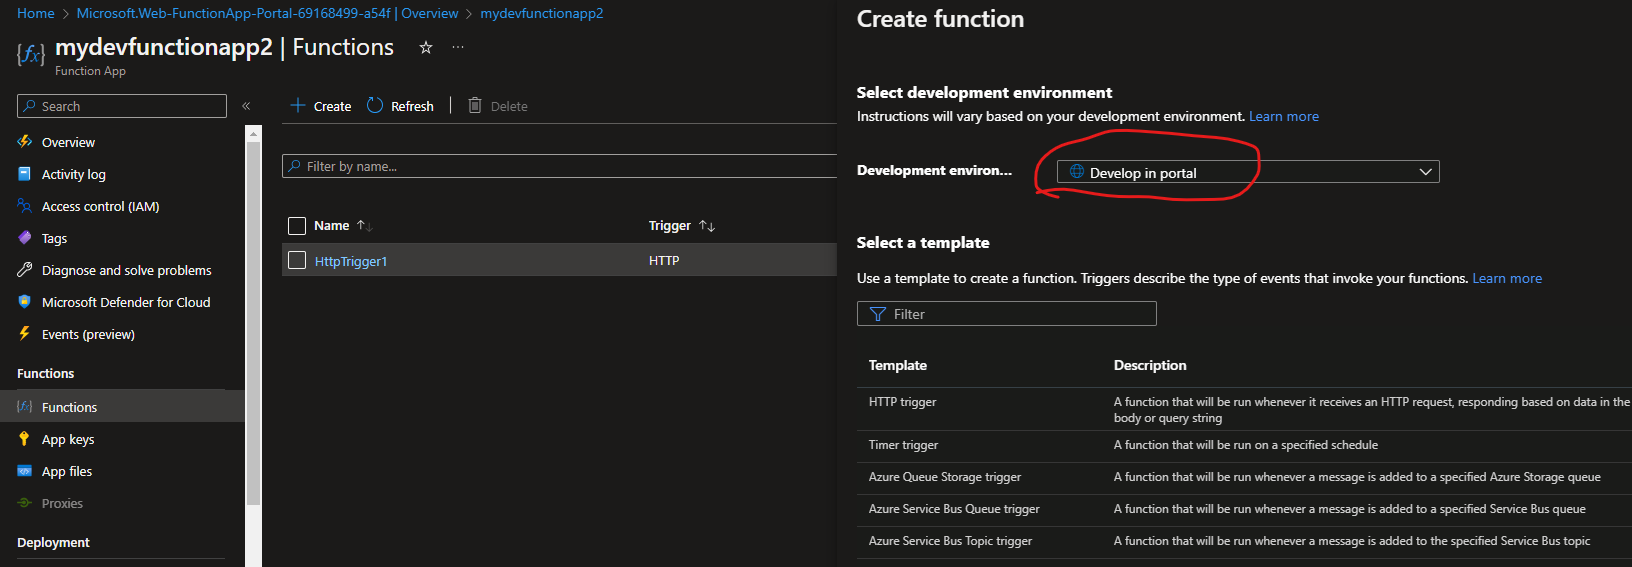
Task: Click Home in the breadcrumb
Action: (36, 13)
